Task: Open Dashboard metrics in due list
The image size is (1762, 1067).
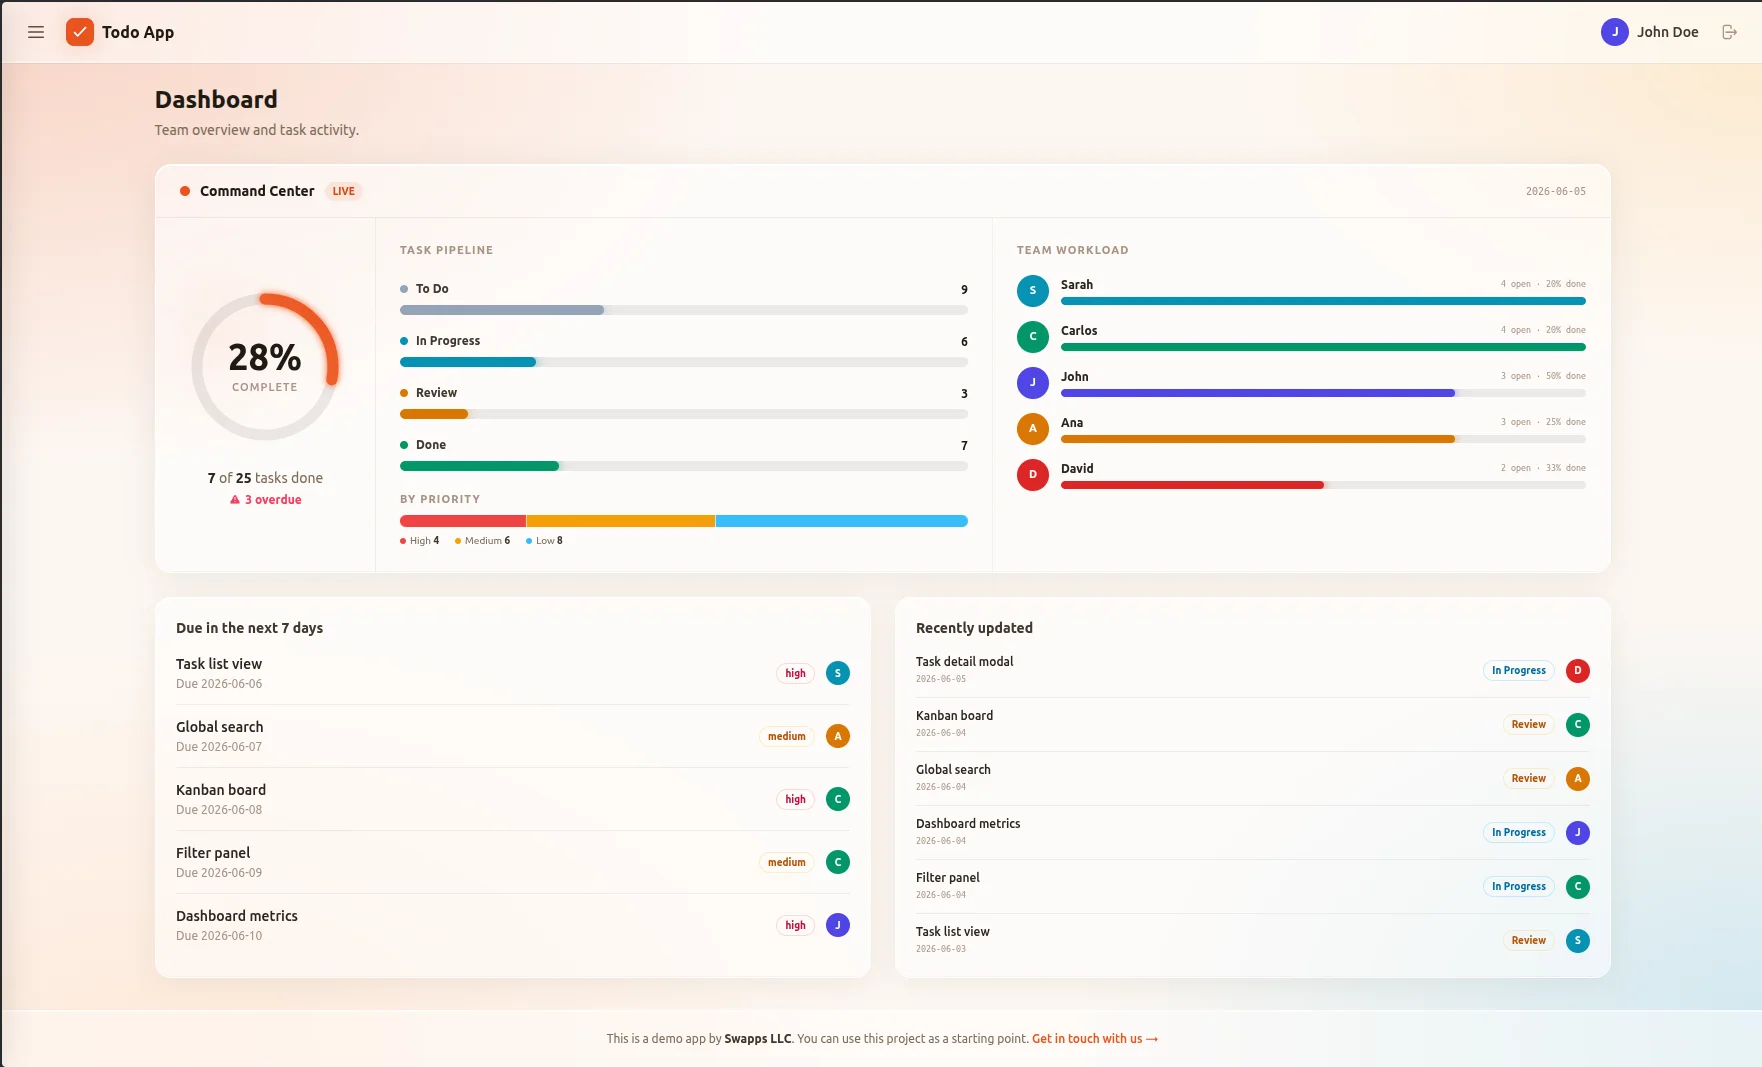Action: pos(237,916)
